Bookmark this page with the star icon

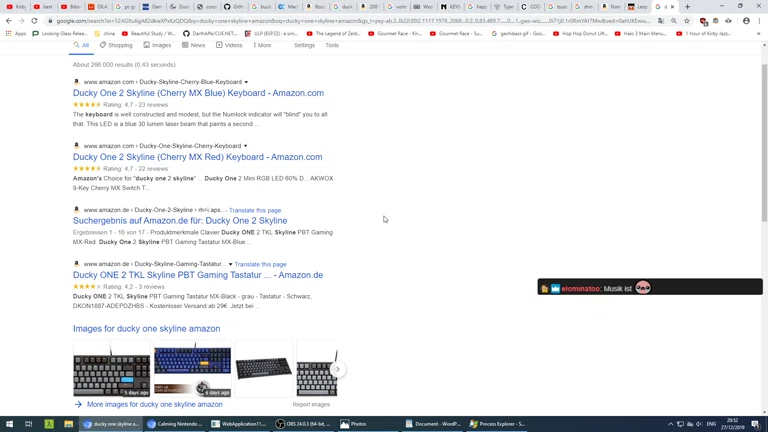pos(687,21)
